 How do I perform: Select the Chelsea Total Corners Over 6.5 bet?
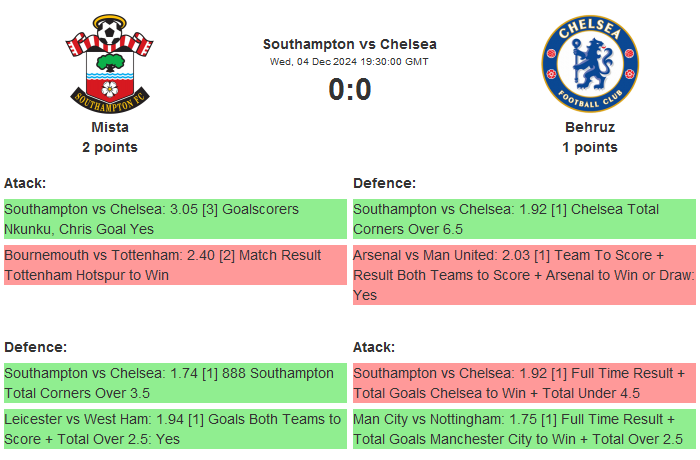(x=523, y=219)
